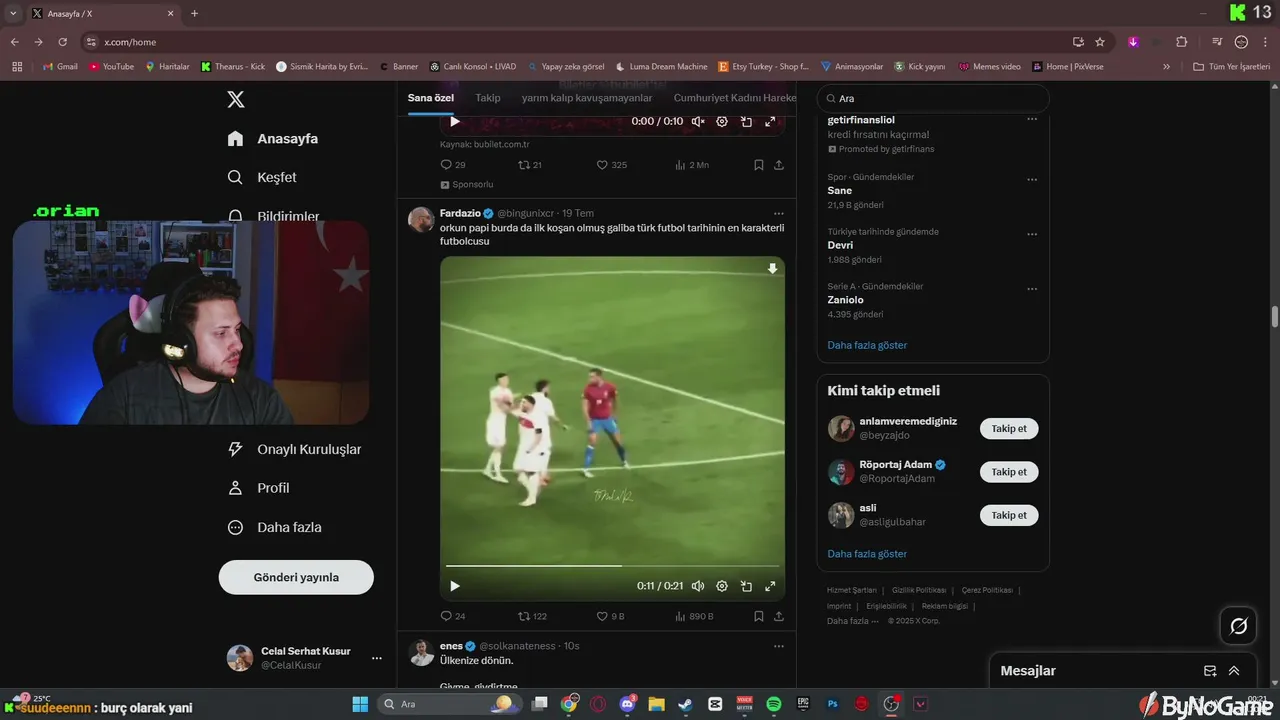
Task: Like the sponsored post with 325 likes
Action: (612, 165)
